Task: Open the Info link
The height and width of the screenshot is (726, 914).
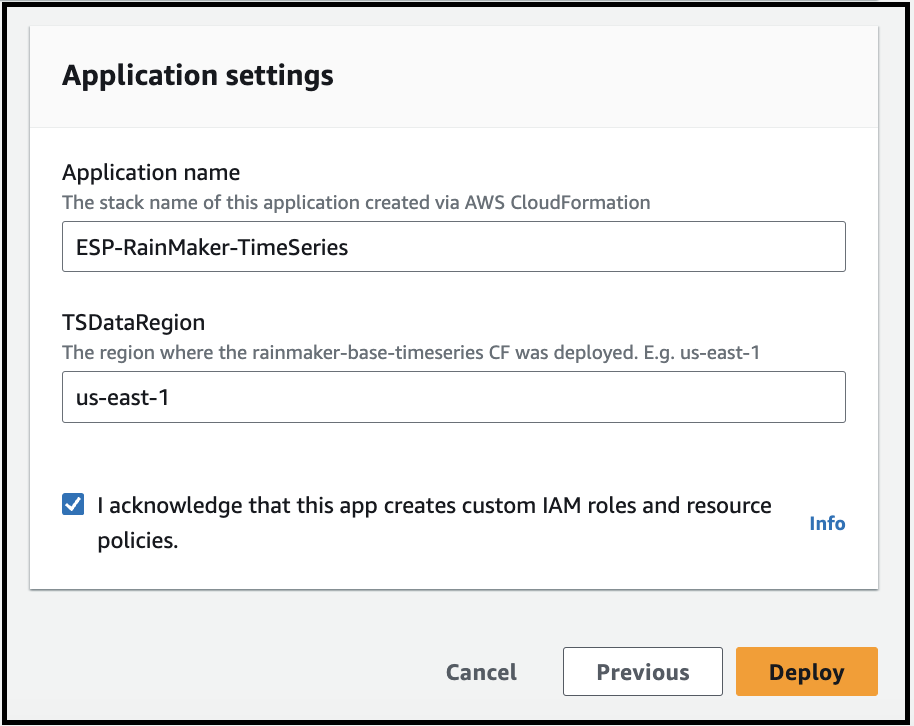Action: click(827, 523)
